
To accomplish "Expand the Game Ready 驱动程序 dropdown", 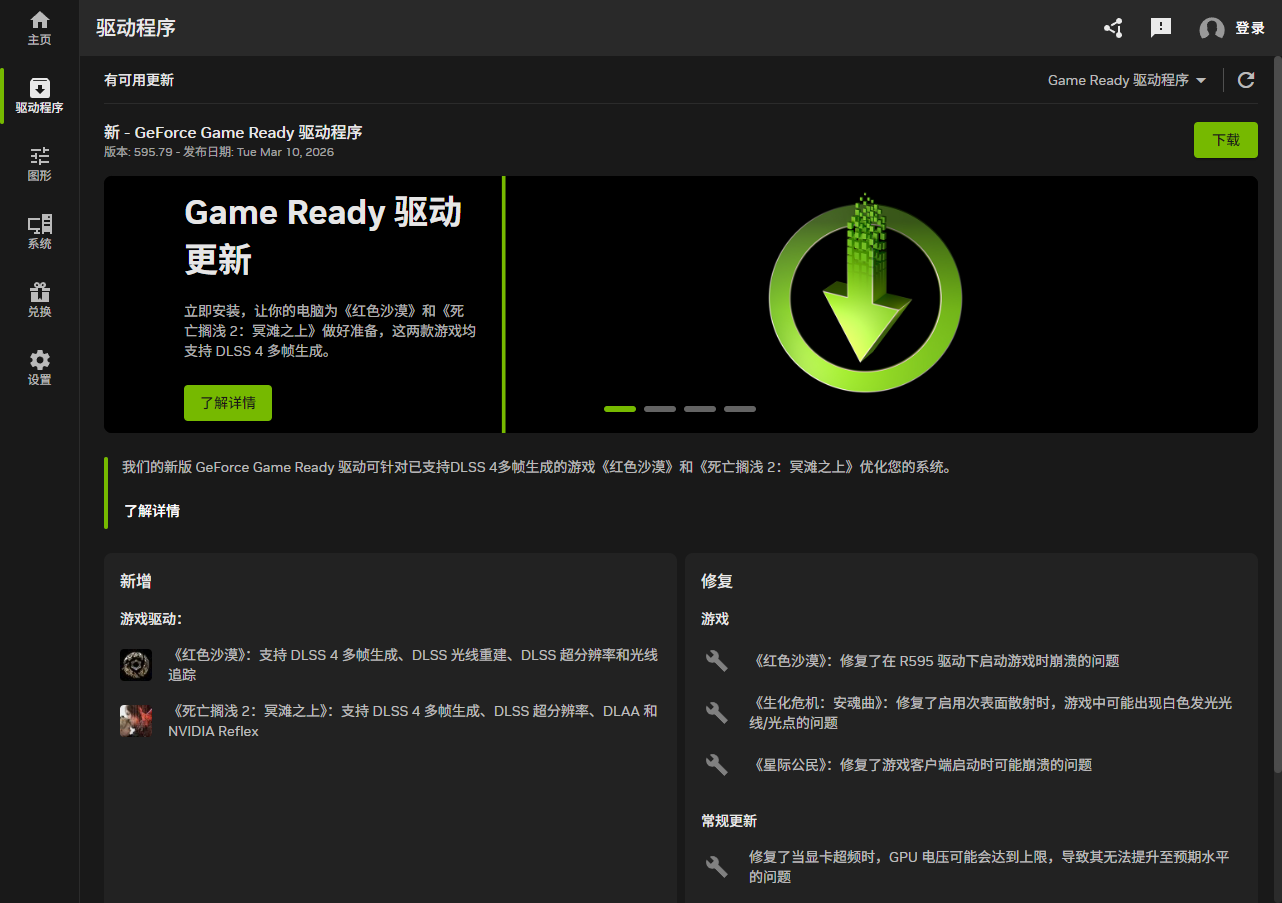I will pyautogui.click(x=1127, y=80).
